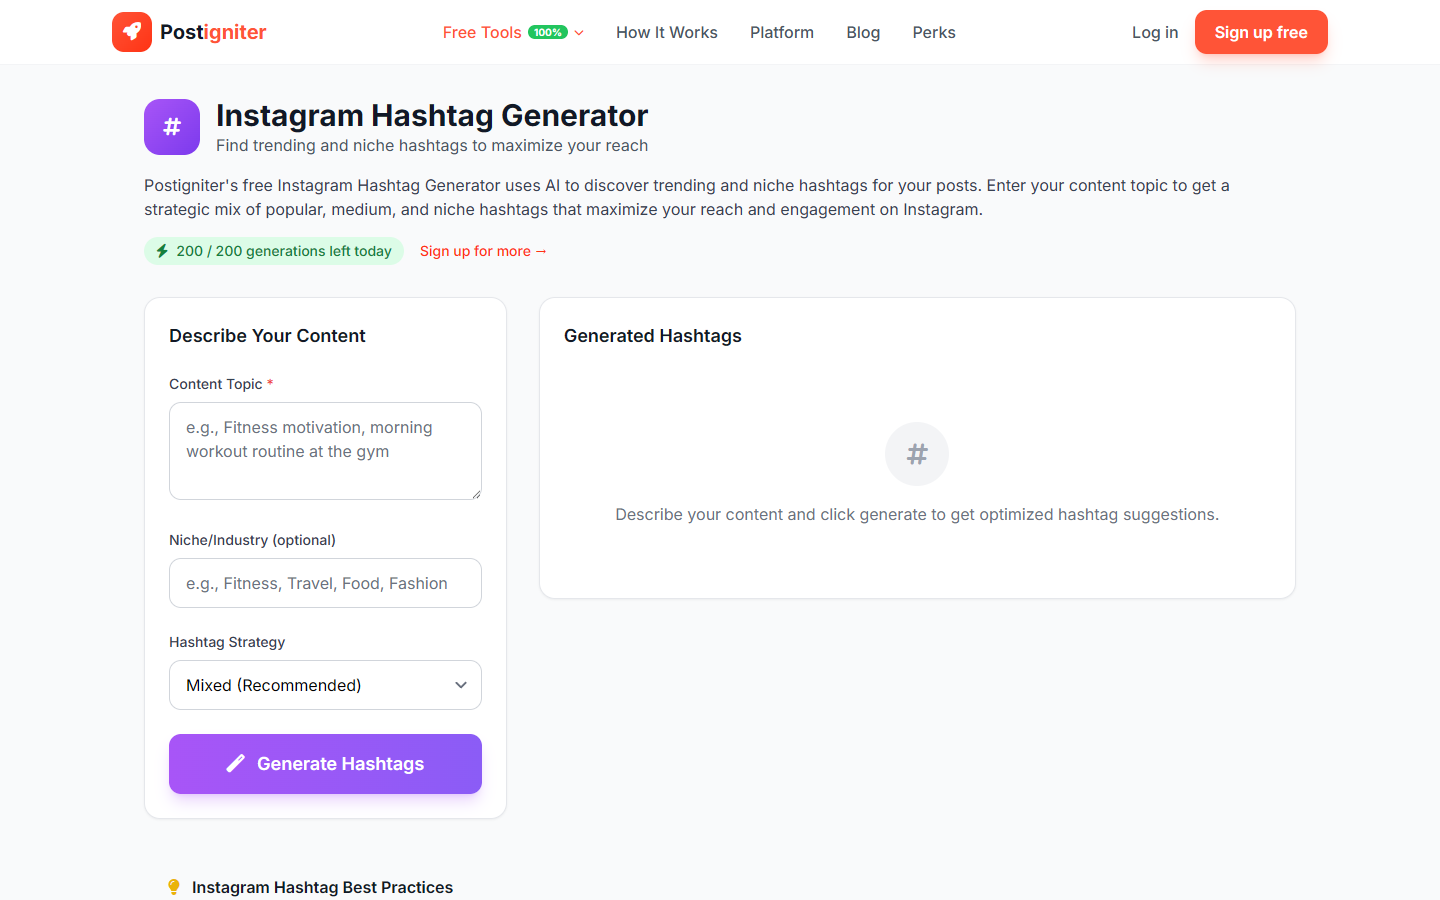The height and width of the screenshot is (900, 1440).
Task: Click the green 100% badge
Action: [x=547, y=31]
